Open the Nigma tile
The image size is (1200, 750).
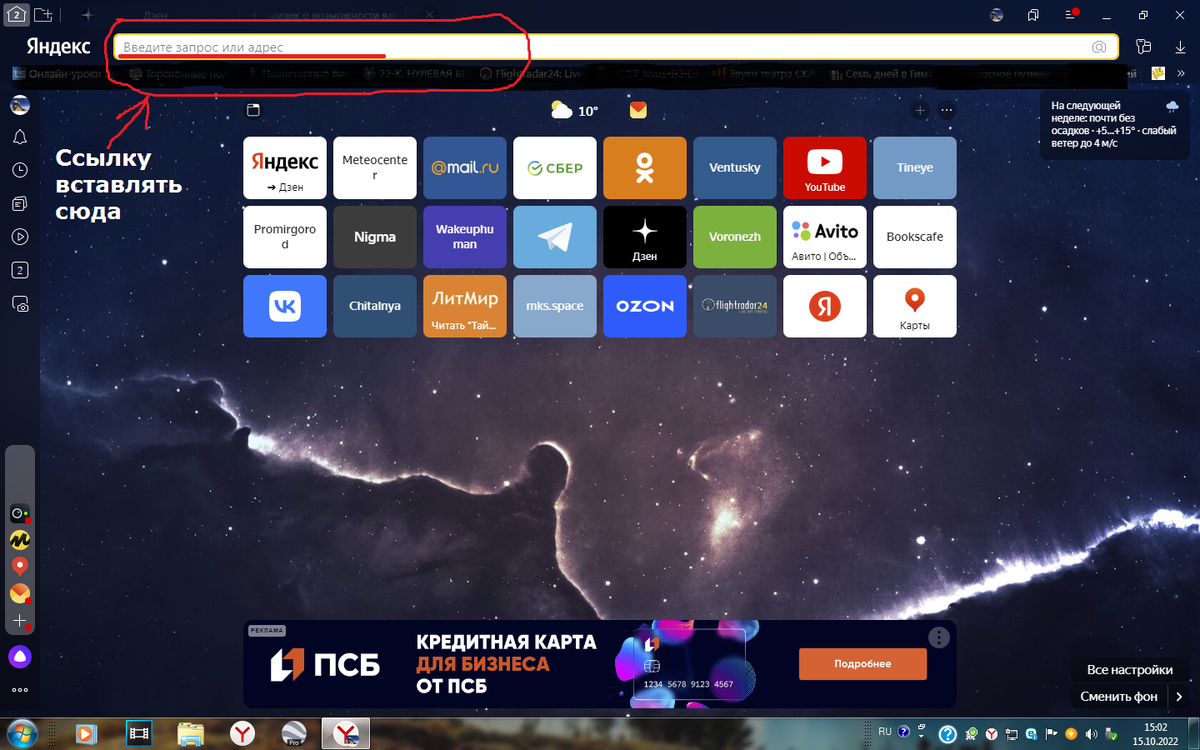click(x=375, y=237)
